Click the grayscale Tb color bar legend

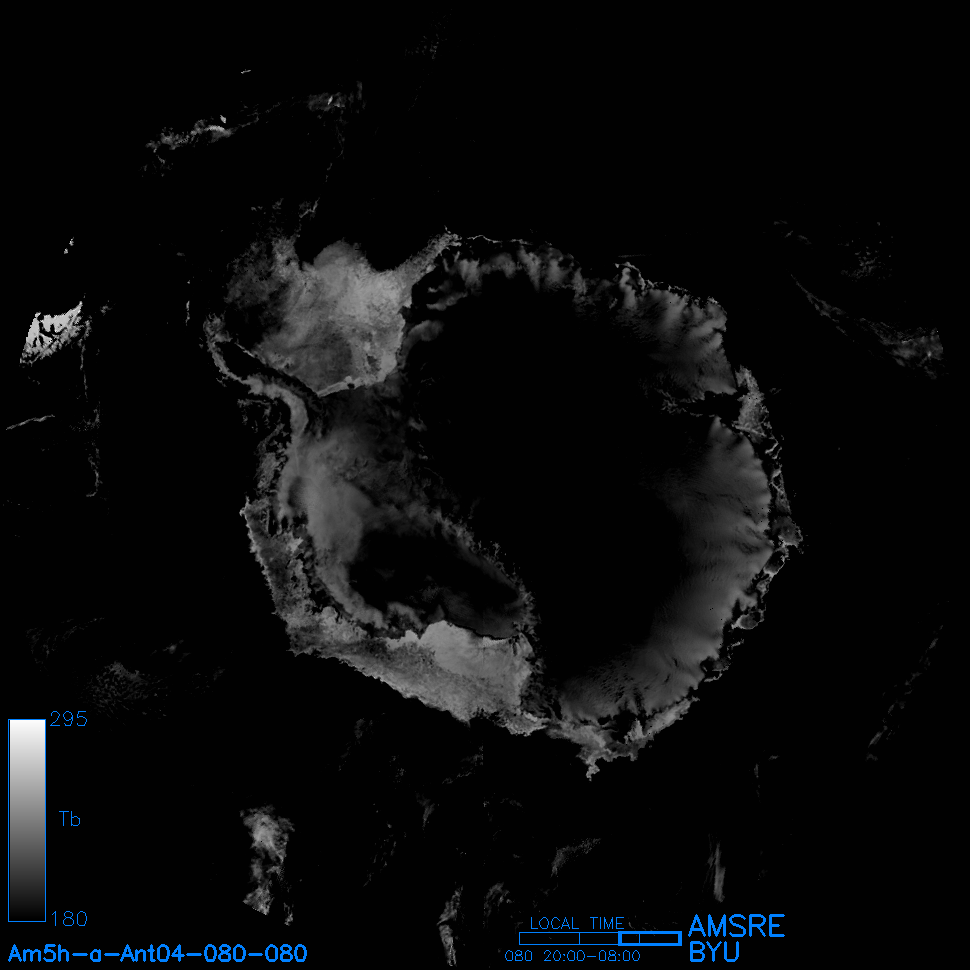coord(27,820)
